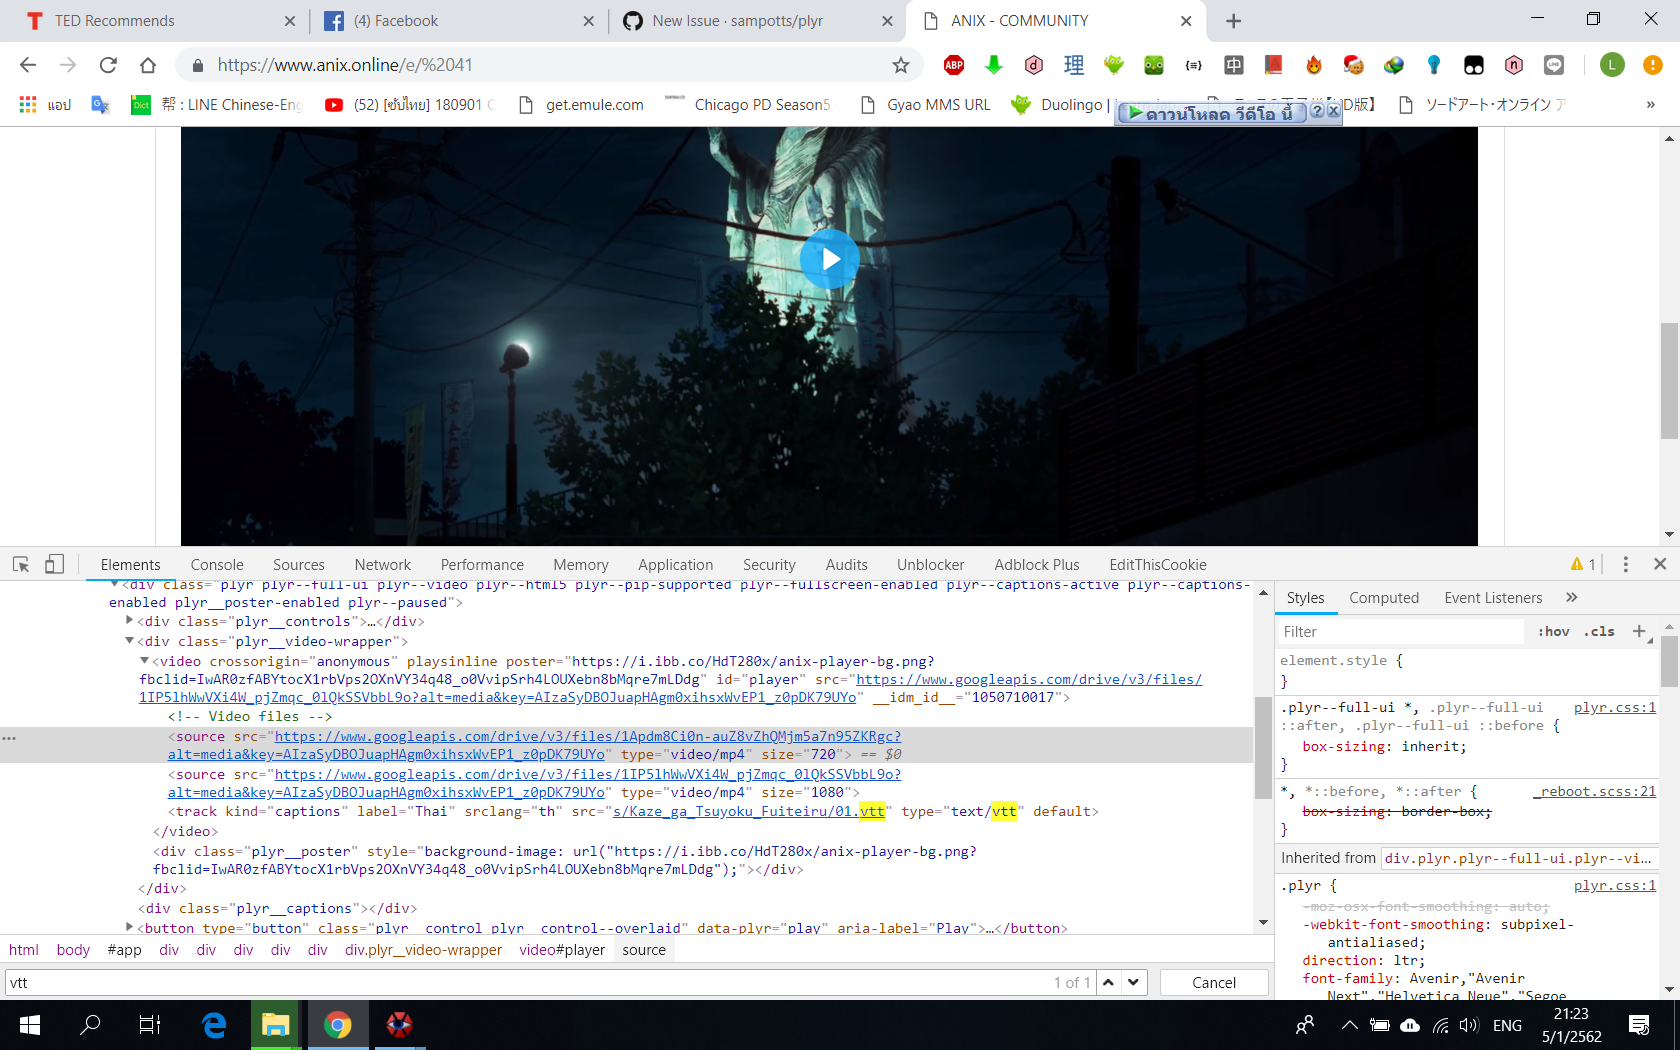
Task: Jump to previous search result
Action: pyautogui.click(x=1109, y=982)
